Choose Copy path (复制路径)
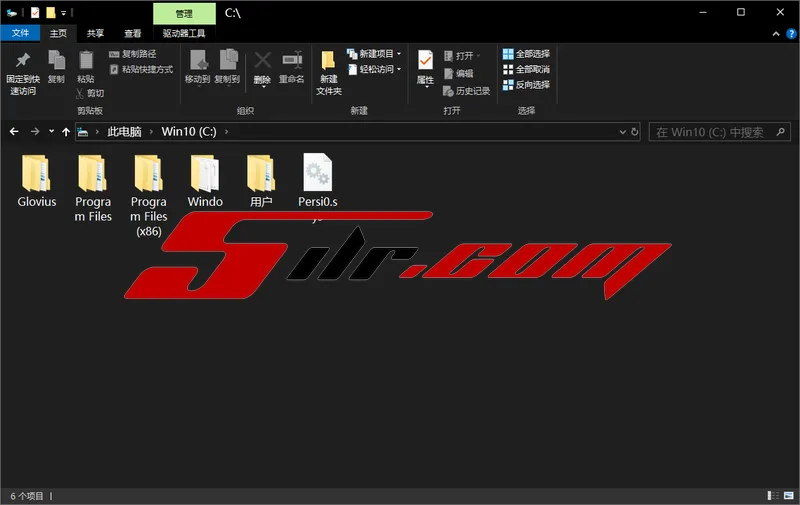The image size is (800, 505). click(x=133, y=54)
